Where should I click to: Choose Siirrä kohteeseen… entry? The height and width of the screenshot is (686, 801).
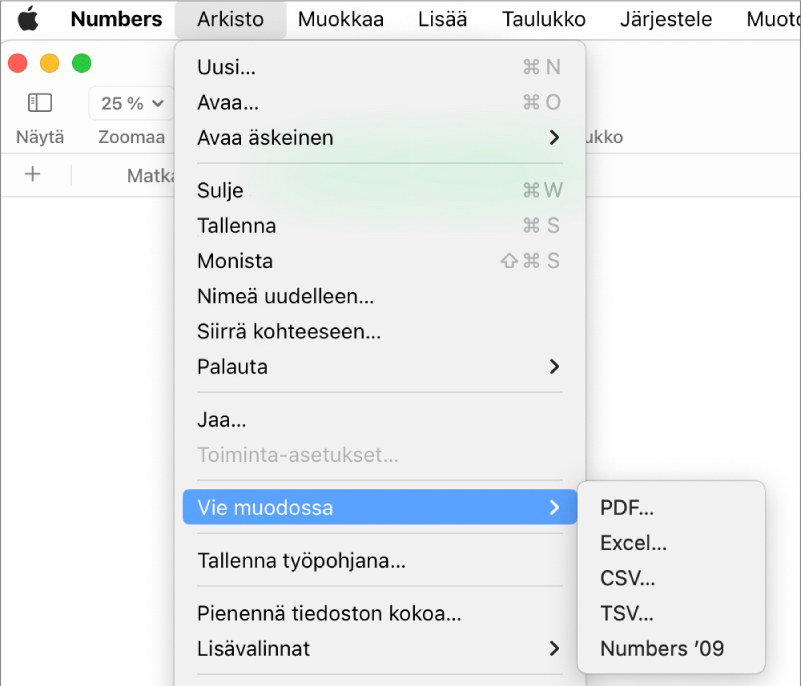tap(380, 332)
